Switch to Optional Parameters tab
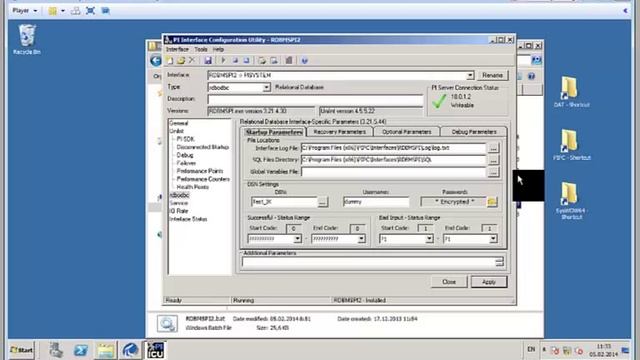 click(x=407, y=132)
